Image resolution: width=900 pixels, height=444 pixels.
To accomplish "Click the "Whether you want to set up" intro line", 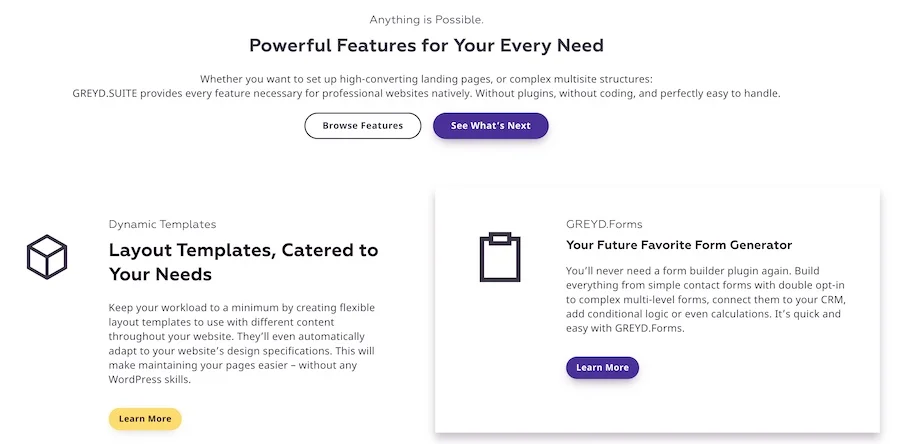I will click(x=426, y=78).
